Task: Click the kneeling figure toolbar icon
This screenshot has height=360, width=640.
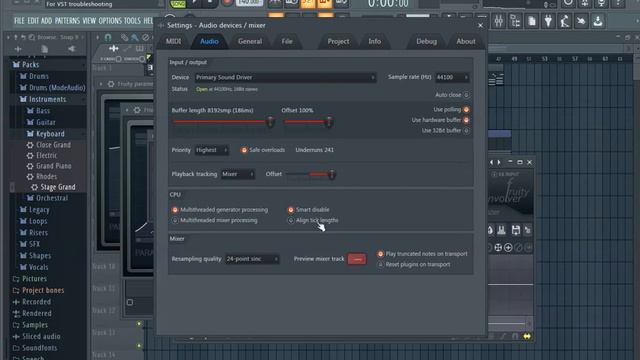Action: tap(564, 21)
